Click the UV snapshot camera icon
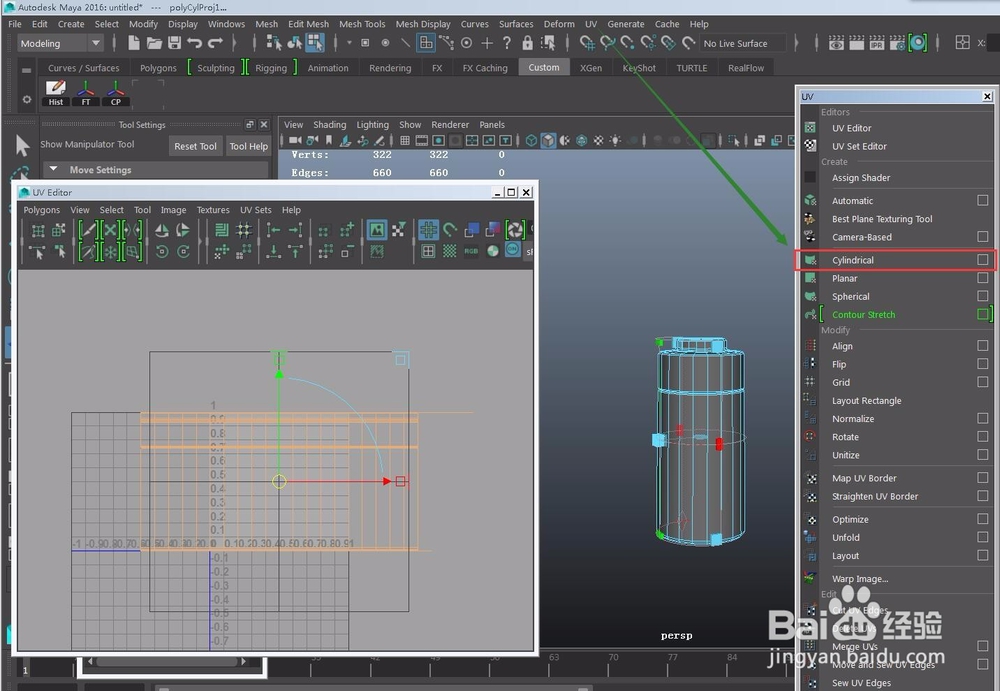 coord(514,229)
